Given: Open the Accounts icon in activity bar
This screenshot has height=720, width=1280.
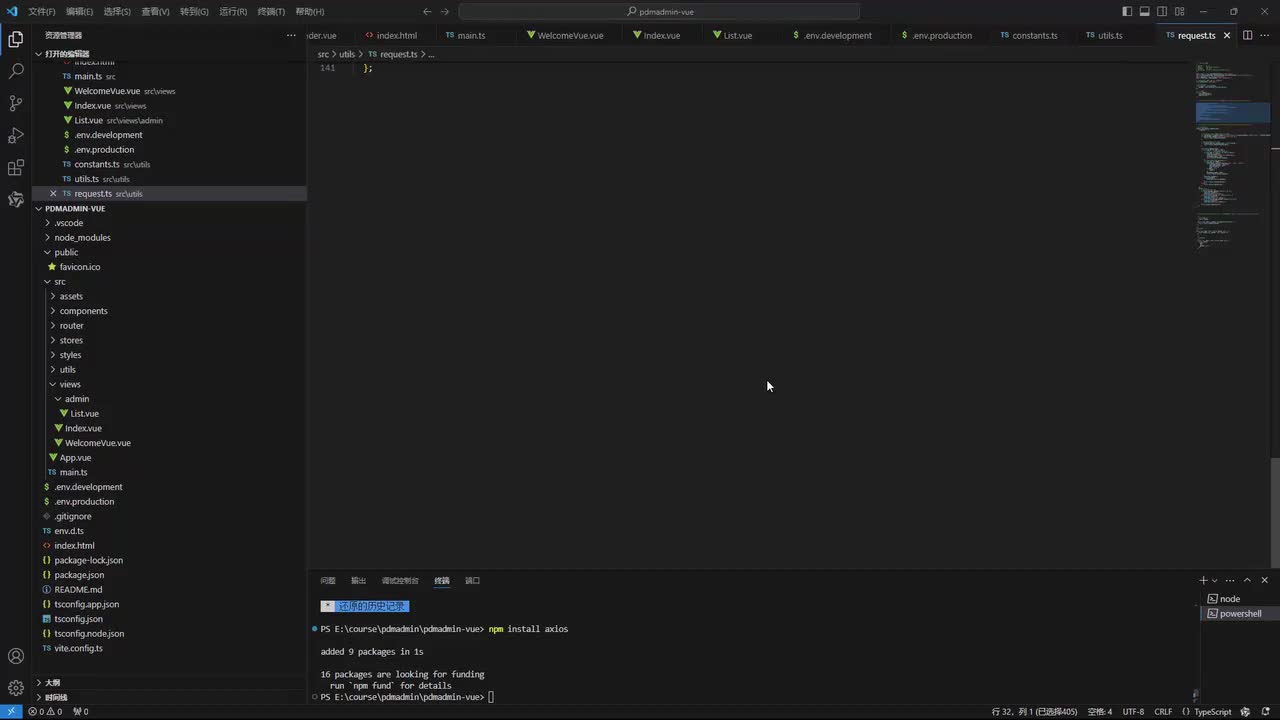Looking at the screenshot, I should click(x=16, y=657).
